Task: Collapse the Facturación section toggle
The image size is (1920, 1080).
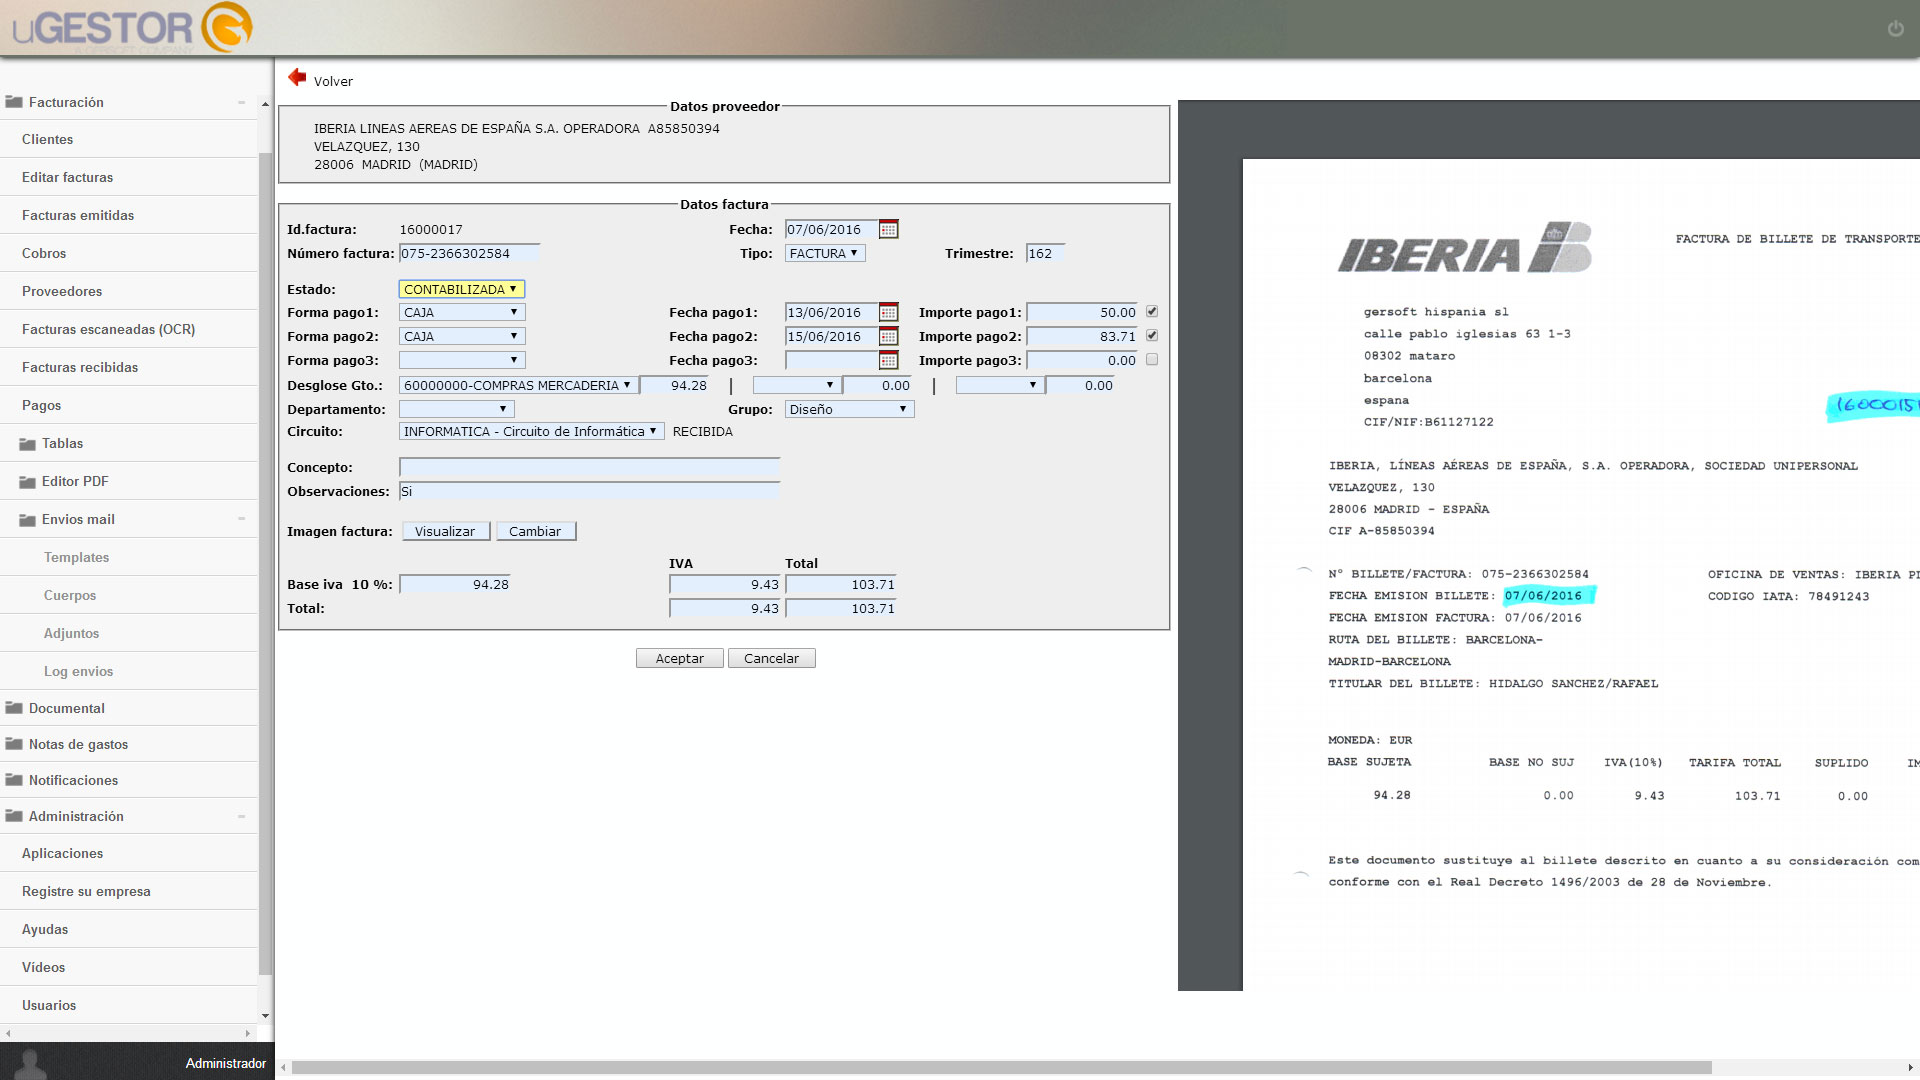Action: [241, 102]
